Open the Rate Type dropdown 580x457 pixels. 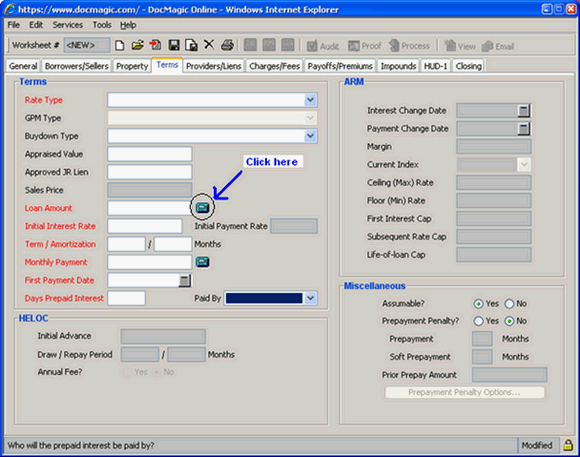tap(310, 100)
